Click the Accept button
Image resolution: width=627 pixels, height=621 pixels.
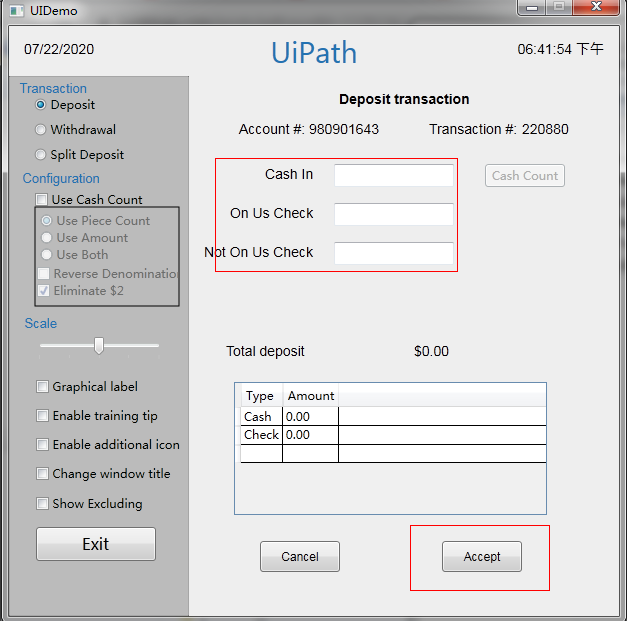pos(482,557)
